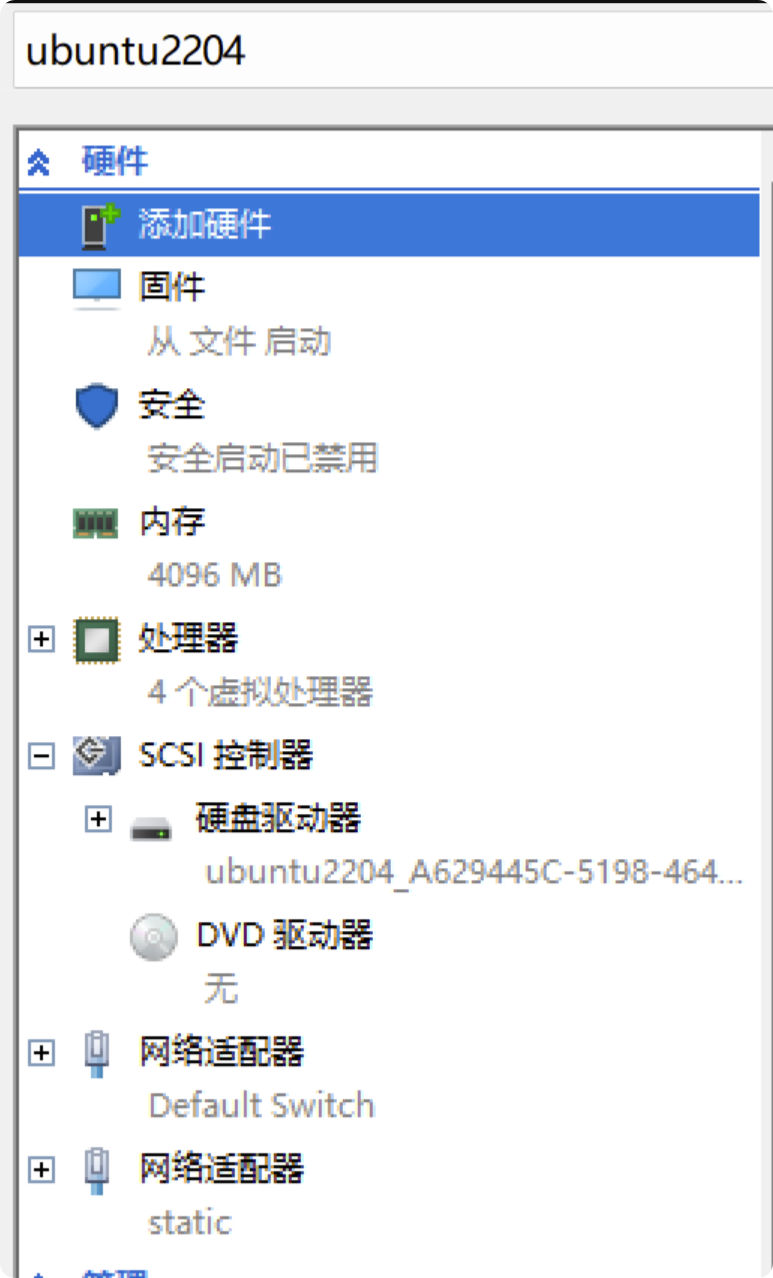The image size is (773, 1278).
Task: Expand the Default Switch network adapter
Action: (41, 1053)
